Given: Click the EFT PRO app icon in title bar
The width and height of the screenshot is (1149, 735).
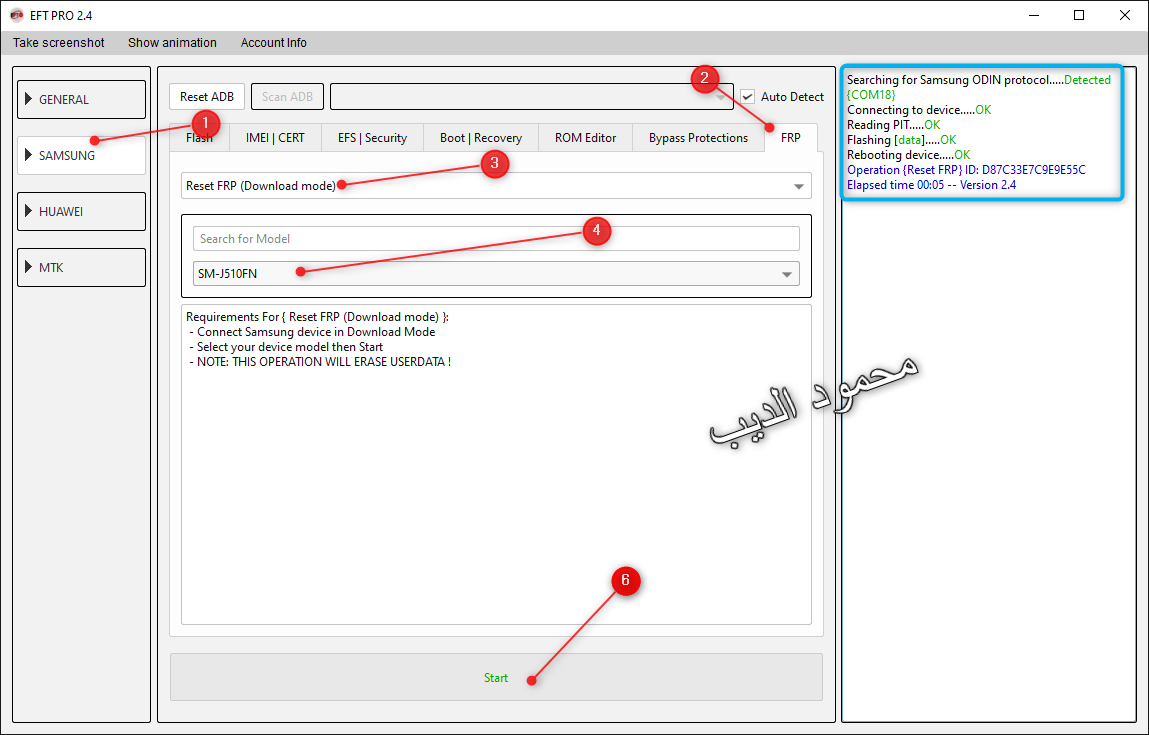Looking at the screenshot, I should pos(16,15).
